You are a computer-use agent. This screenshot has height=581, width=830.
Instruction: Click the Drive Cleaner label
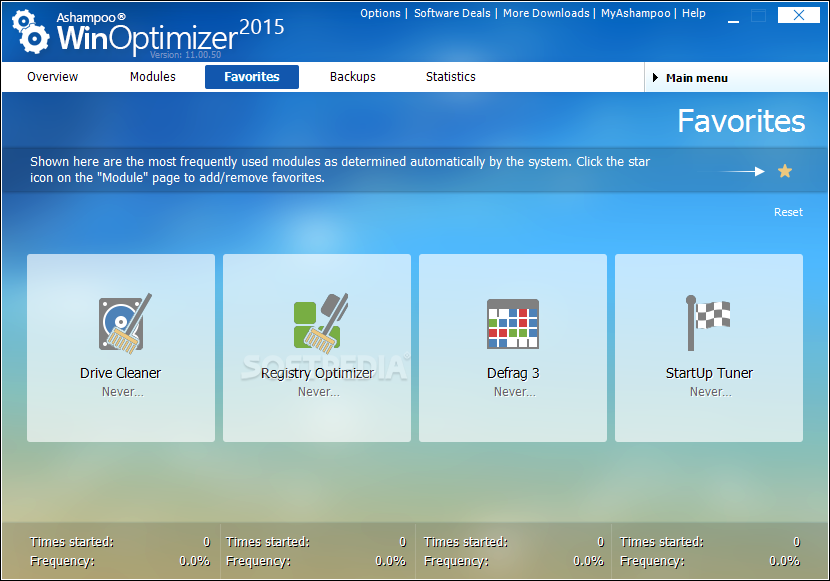point(120,373)
